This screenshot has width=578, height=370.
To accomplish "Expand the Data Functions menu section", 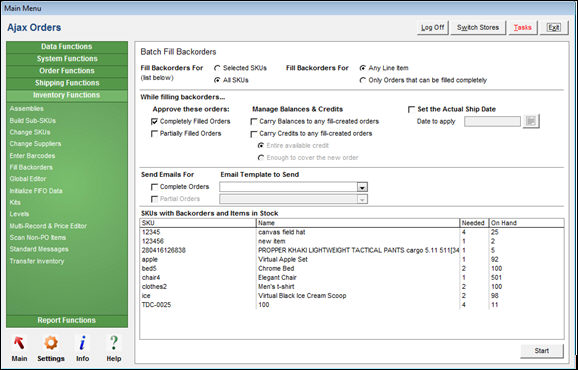I will pyautogui.click(x=67, y=47).
